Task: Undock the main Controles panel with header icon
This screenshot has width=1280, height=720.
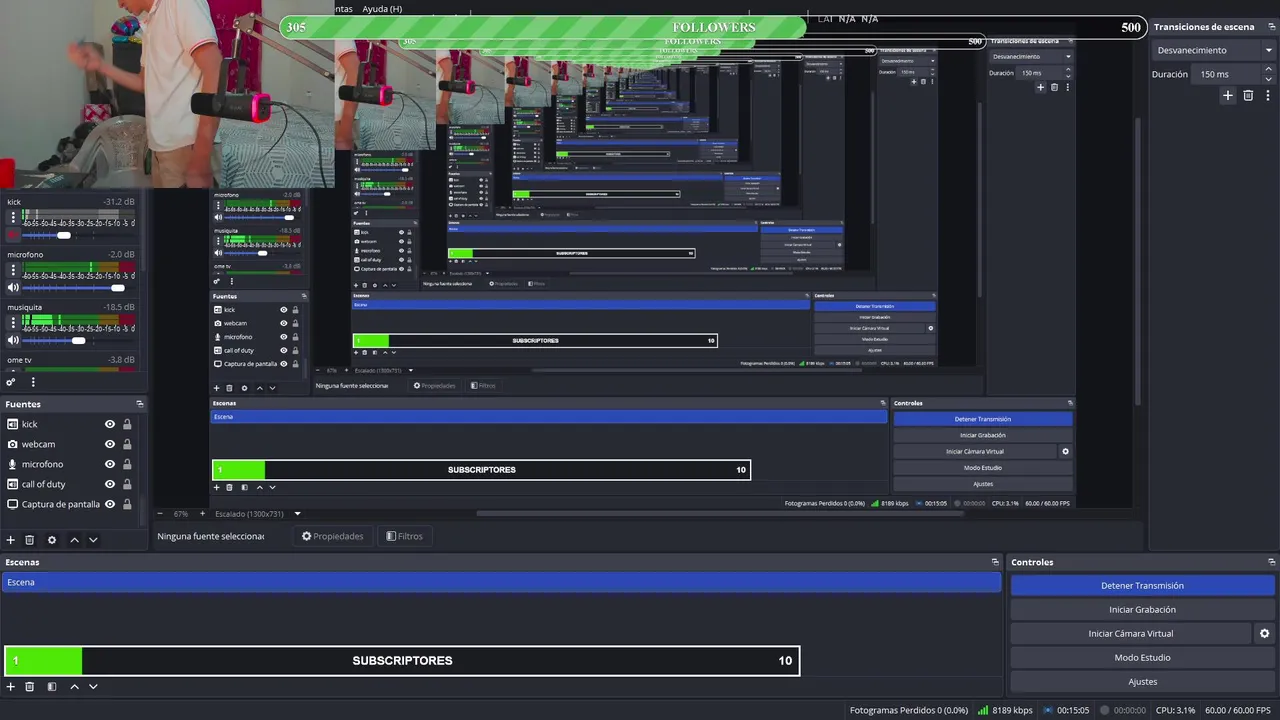Action: [x=1271, y=562]
